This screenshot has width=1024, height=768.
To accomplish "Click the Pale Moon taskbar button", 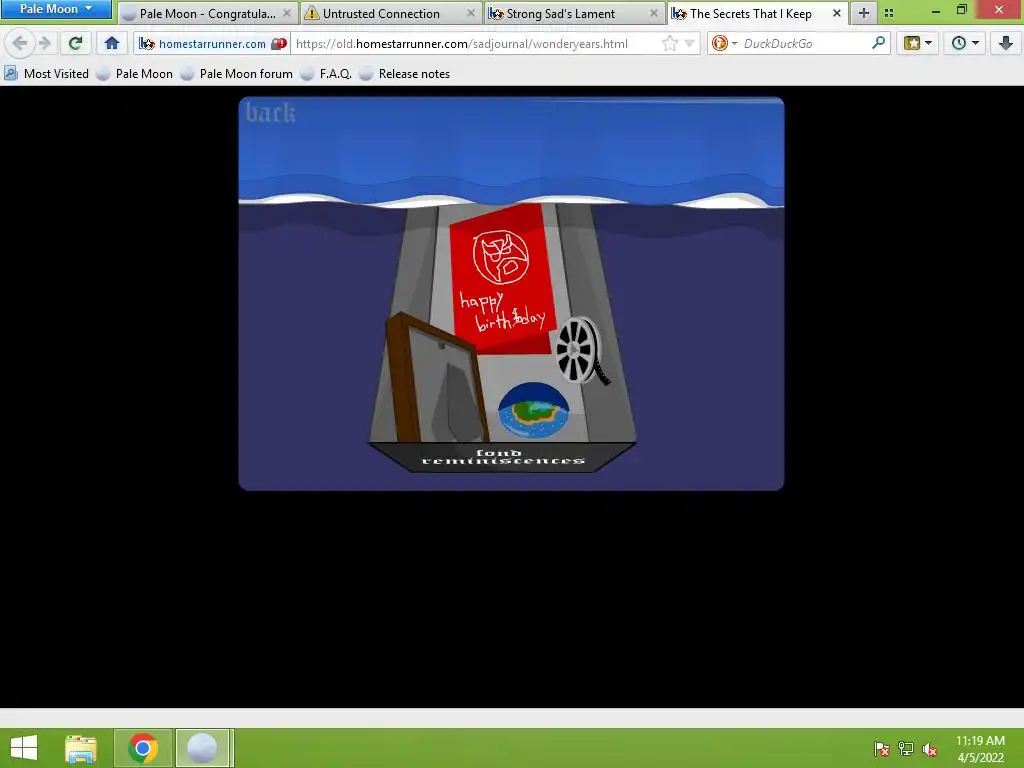I will tap(202, 748).
